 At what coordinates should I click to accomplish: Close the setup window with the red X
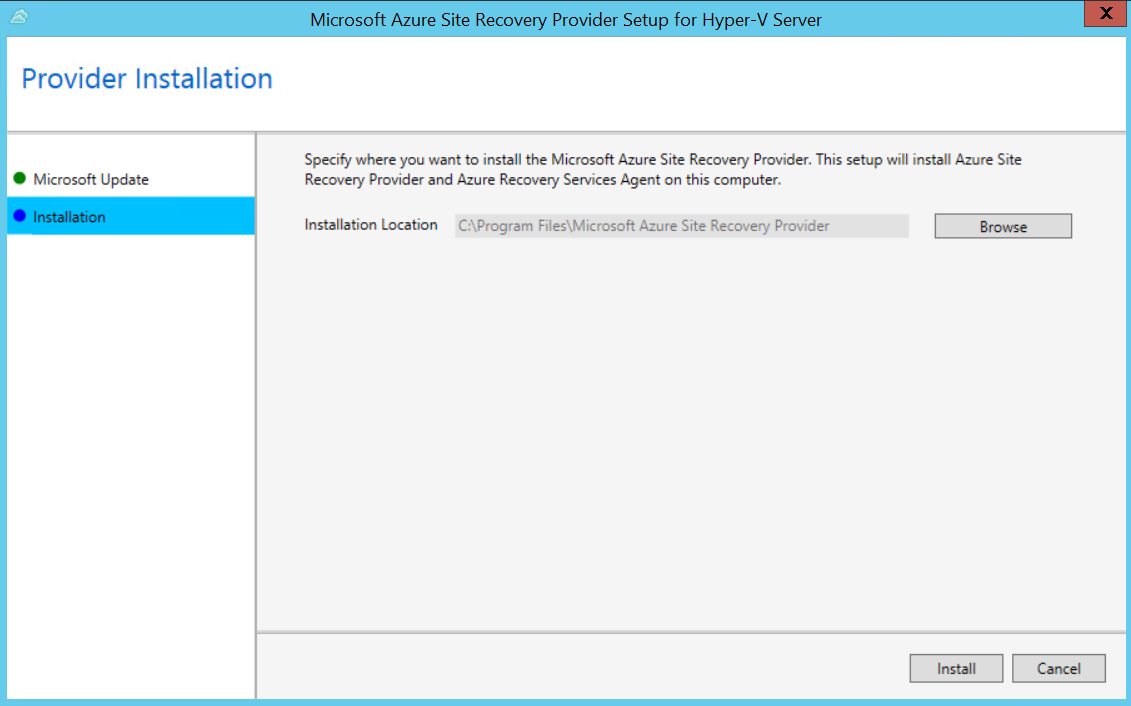point(1104,15)
